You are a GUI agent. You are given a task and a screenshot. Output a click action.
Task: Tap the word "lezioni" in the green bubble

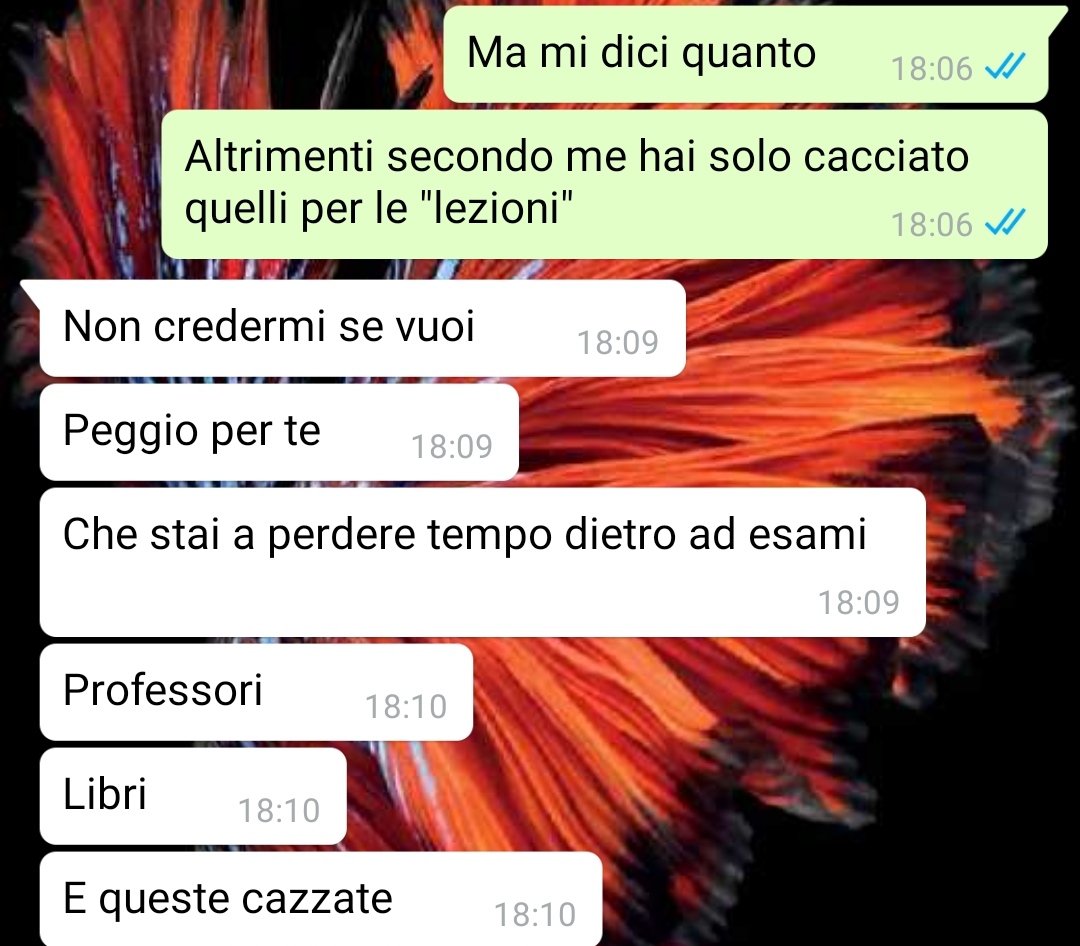click(x=495, y=207)
